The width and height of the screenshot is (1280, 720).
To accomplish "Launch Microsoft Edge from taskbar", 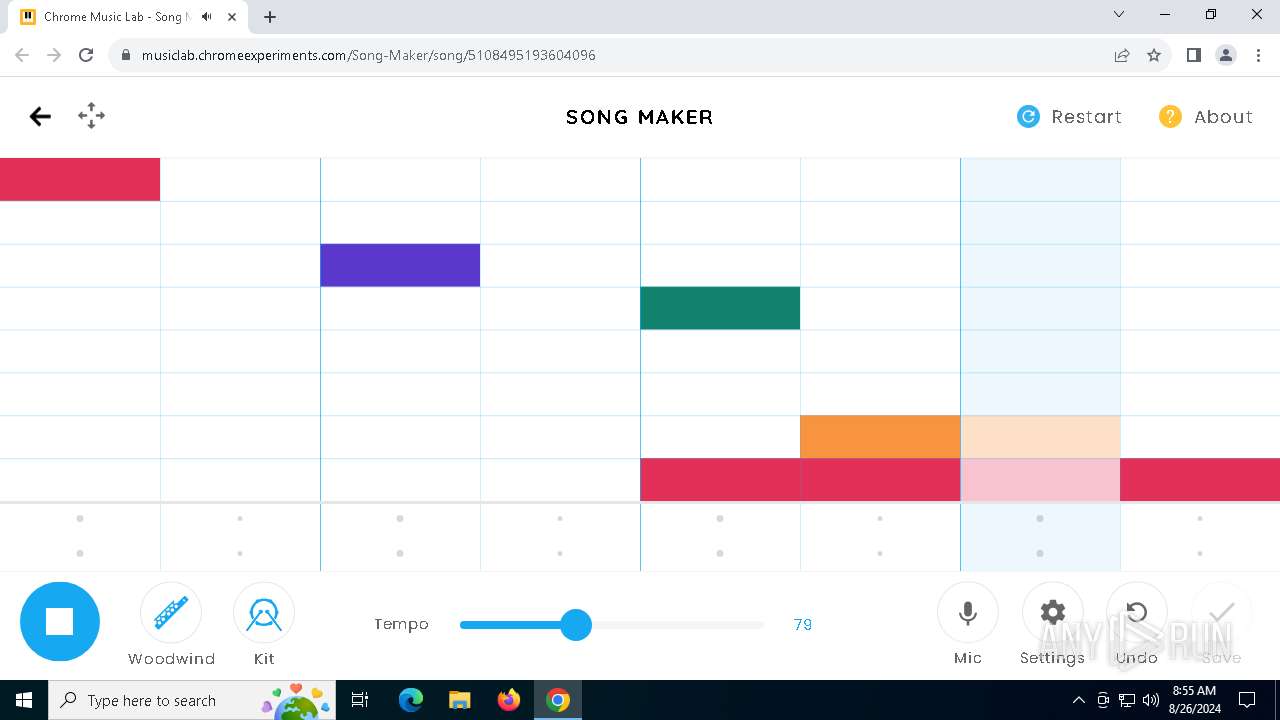I will tap(411, 700).
